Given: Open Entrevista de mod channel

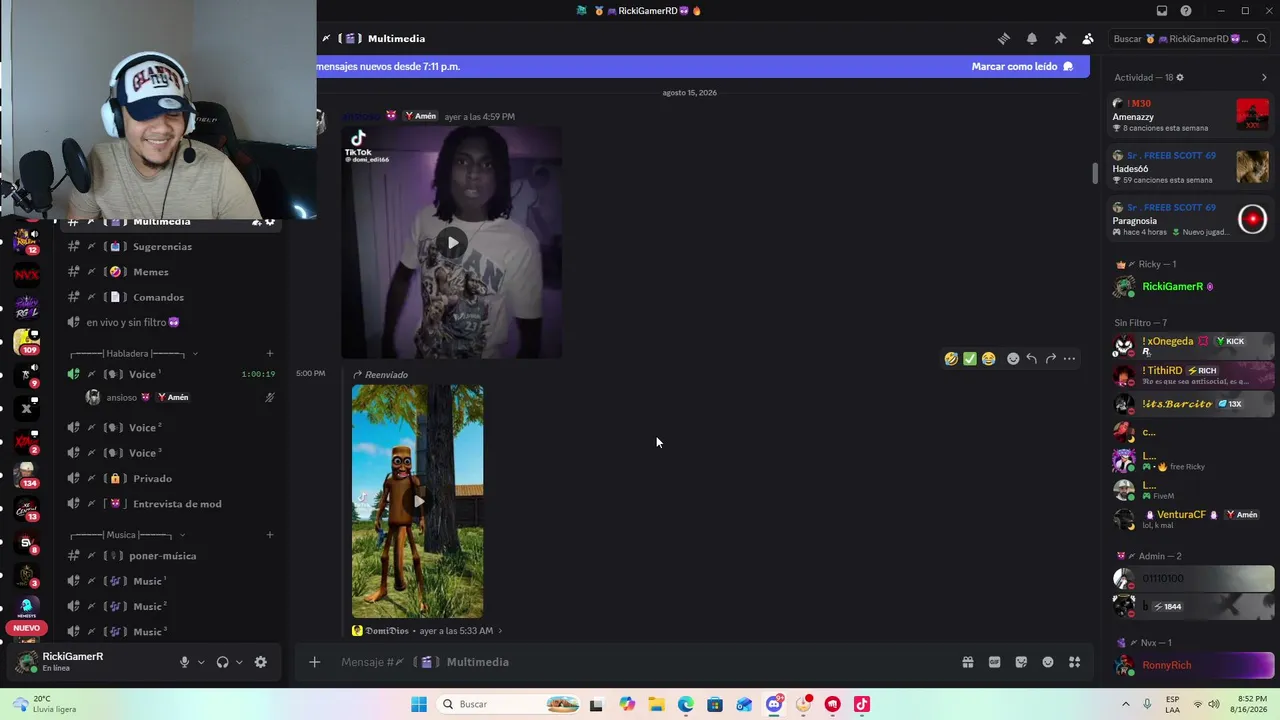Looking at the screenshot, I should click(x=171, y=504).
